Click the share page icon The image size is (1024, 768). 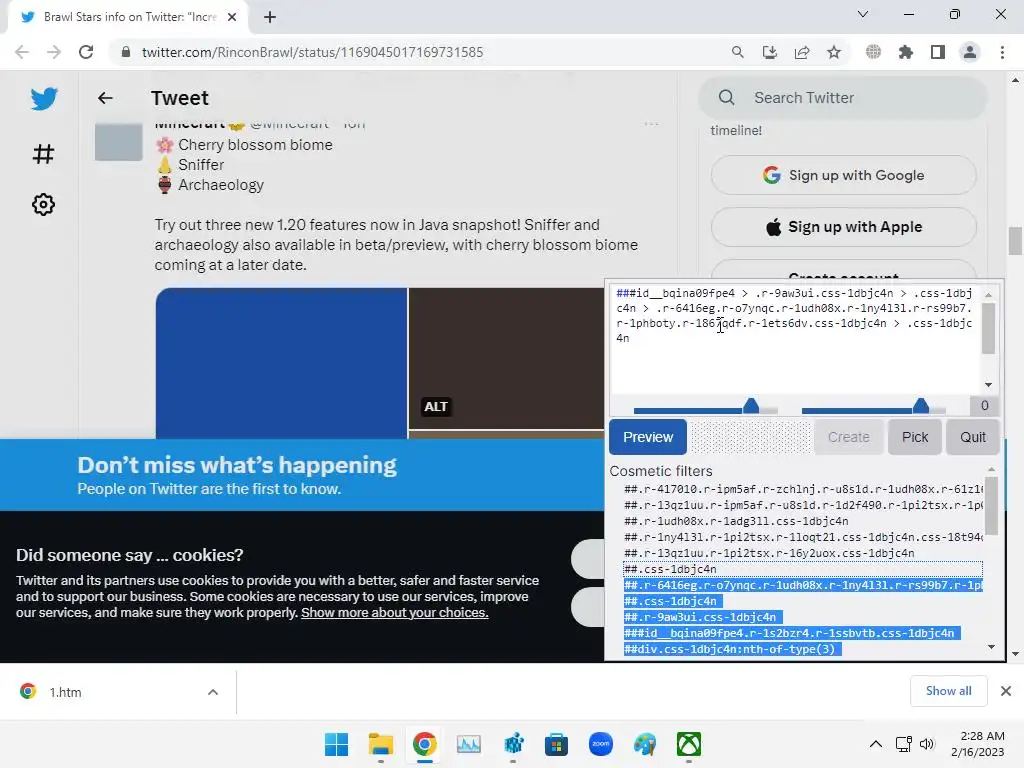pyautogui.click(x=802, y=52)
